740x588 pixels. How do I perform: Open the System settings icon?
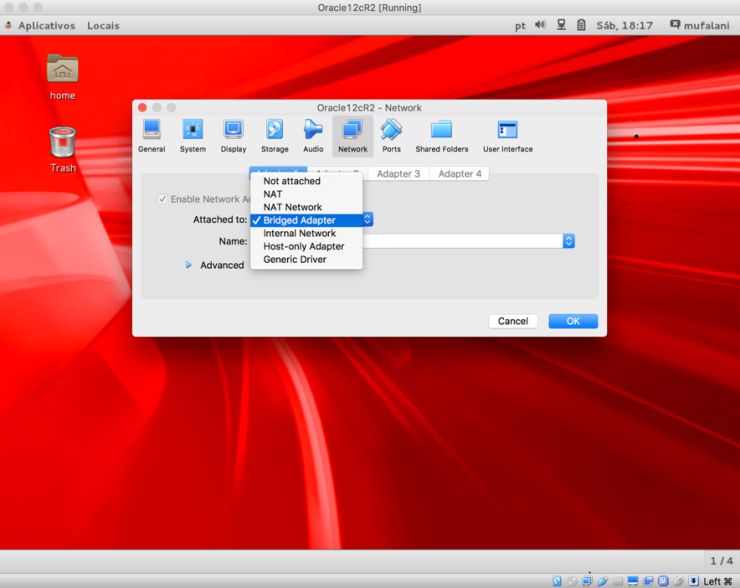(193, 136)
